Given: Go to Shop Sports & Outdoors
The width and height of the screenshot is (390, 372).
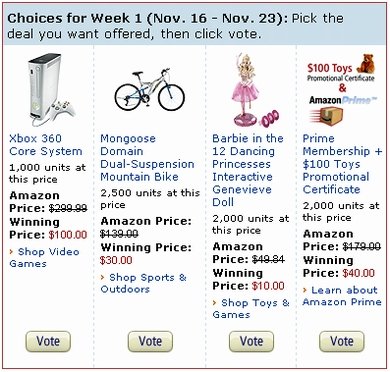Looking at the screenshot, I should click(143, 283).
